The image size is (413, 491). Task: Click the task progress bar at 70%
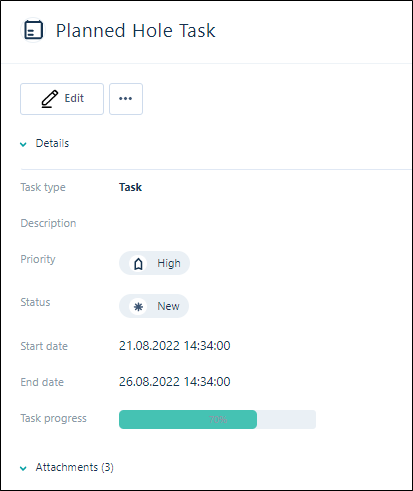point(217,419)
